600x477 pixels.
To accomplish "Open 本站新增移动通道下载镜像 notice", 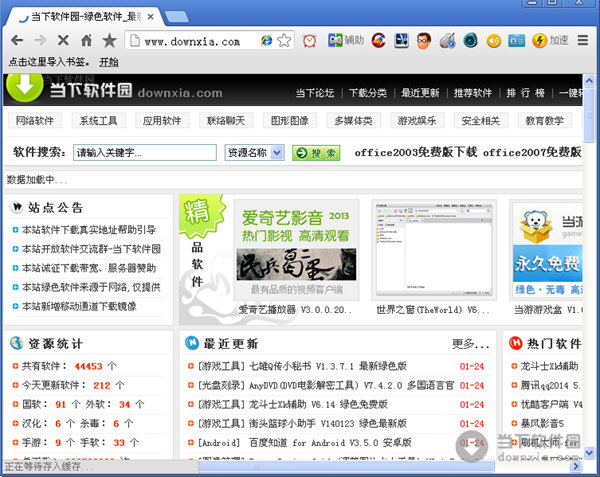I will pos(79,306).
